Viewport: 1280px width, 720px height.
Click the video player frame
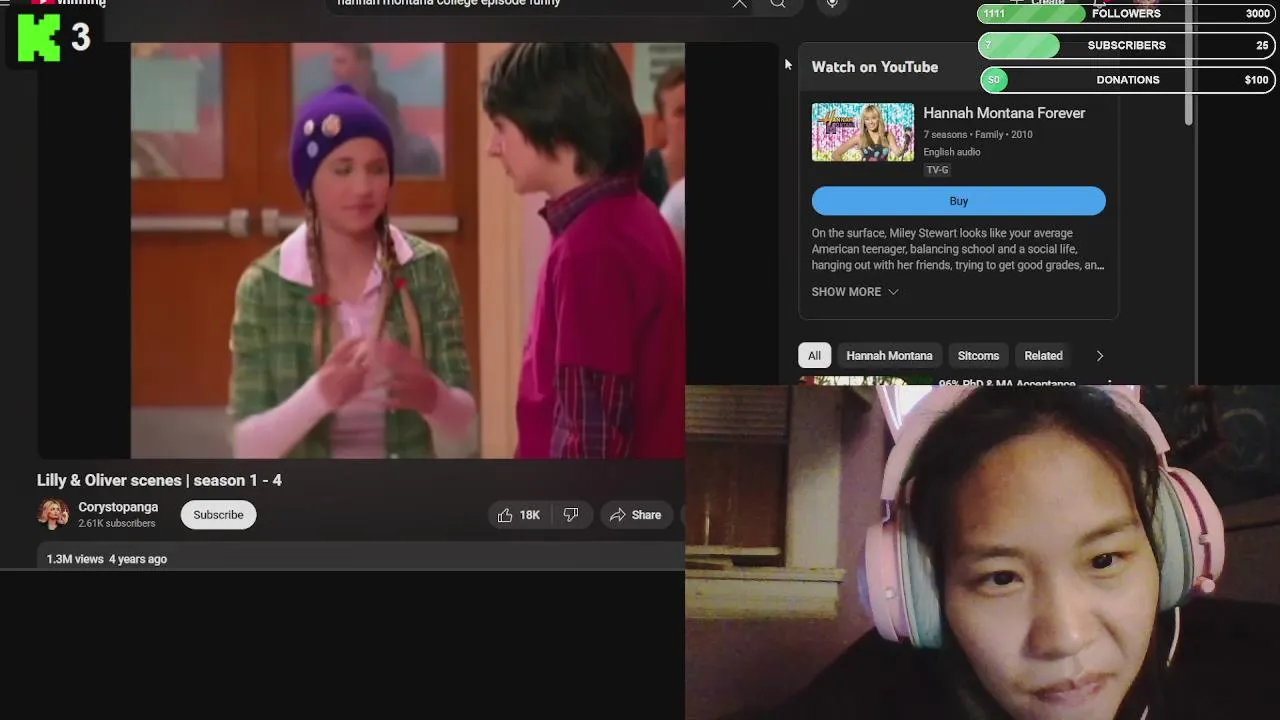pyautogui.click(x=408, y=250)
